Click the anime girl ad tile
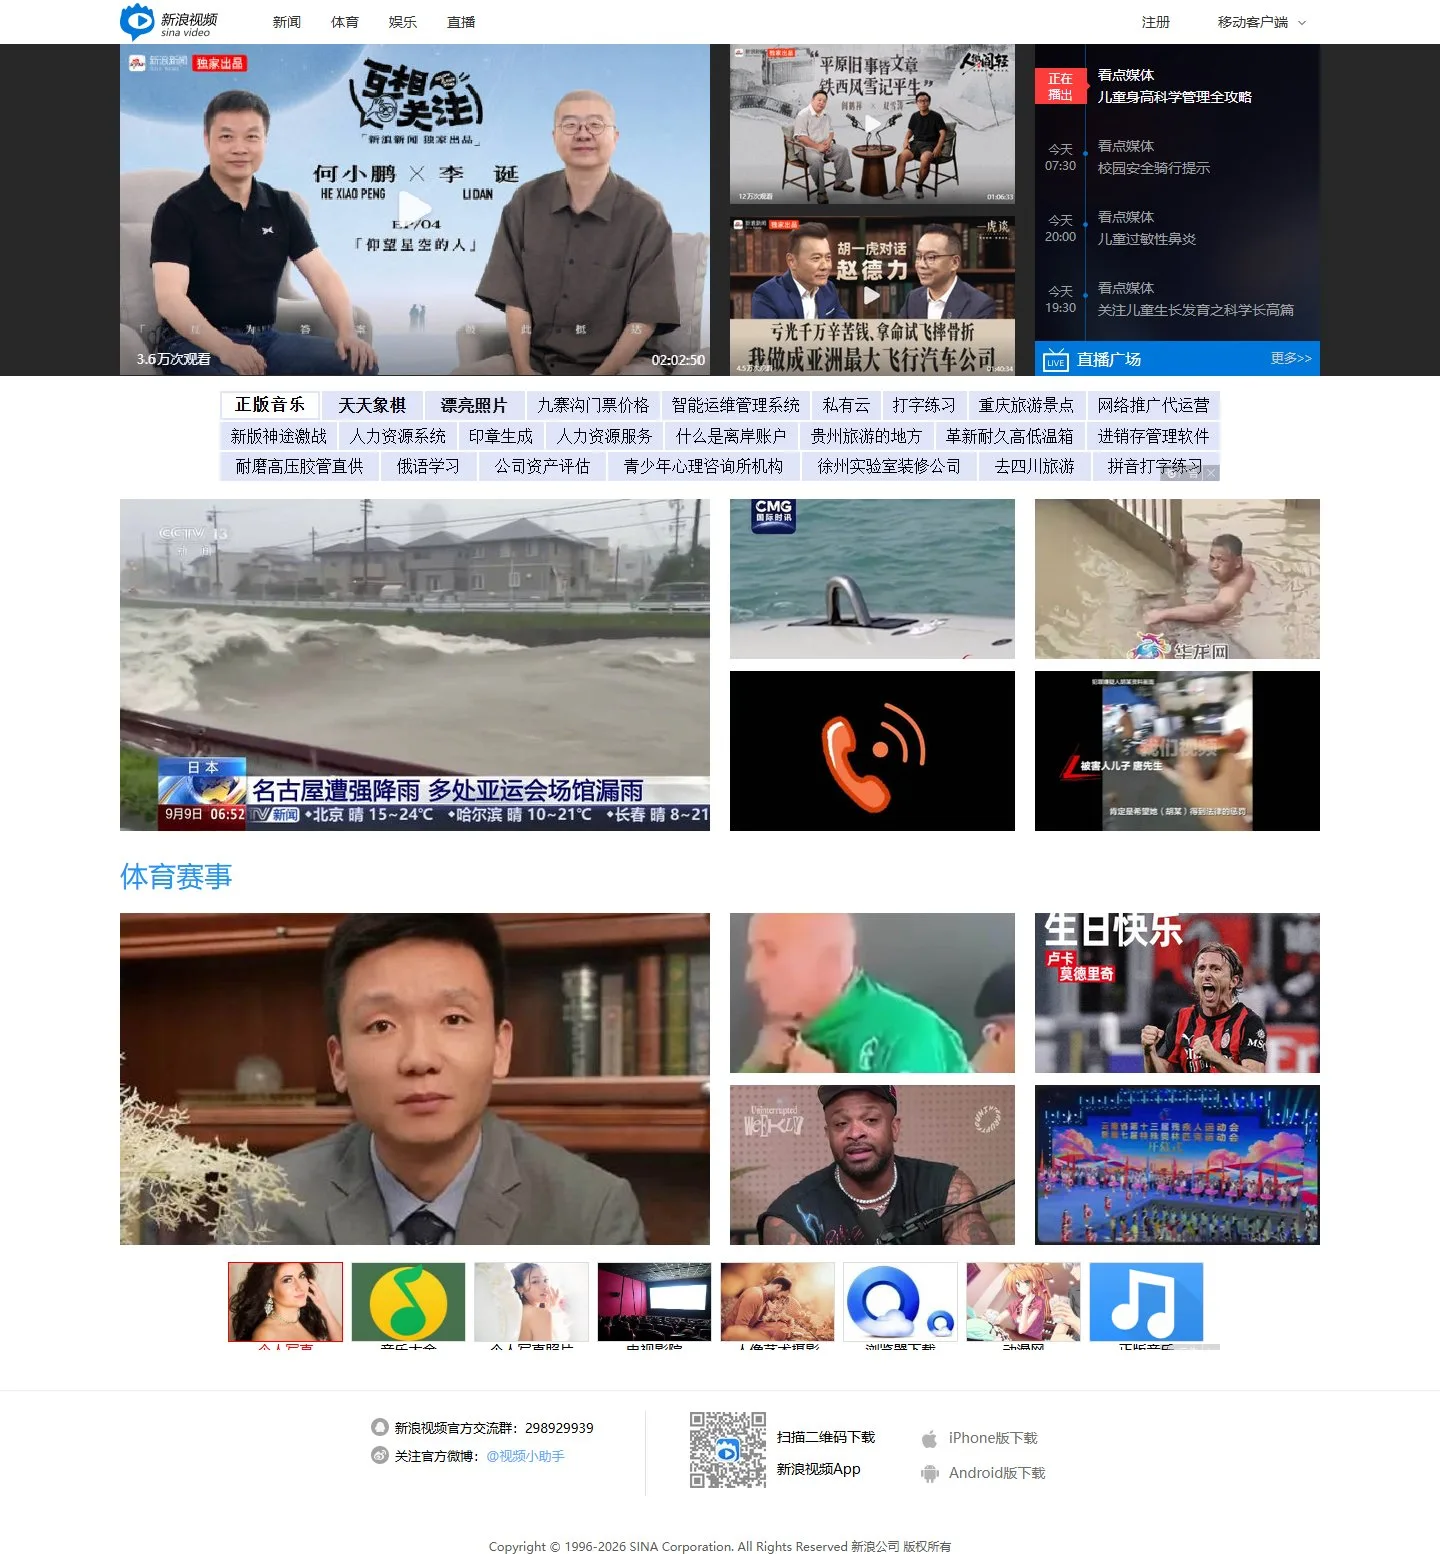Screen dimensions: 1440x1554 pos(1023,1302)
